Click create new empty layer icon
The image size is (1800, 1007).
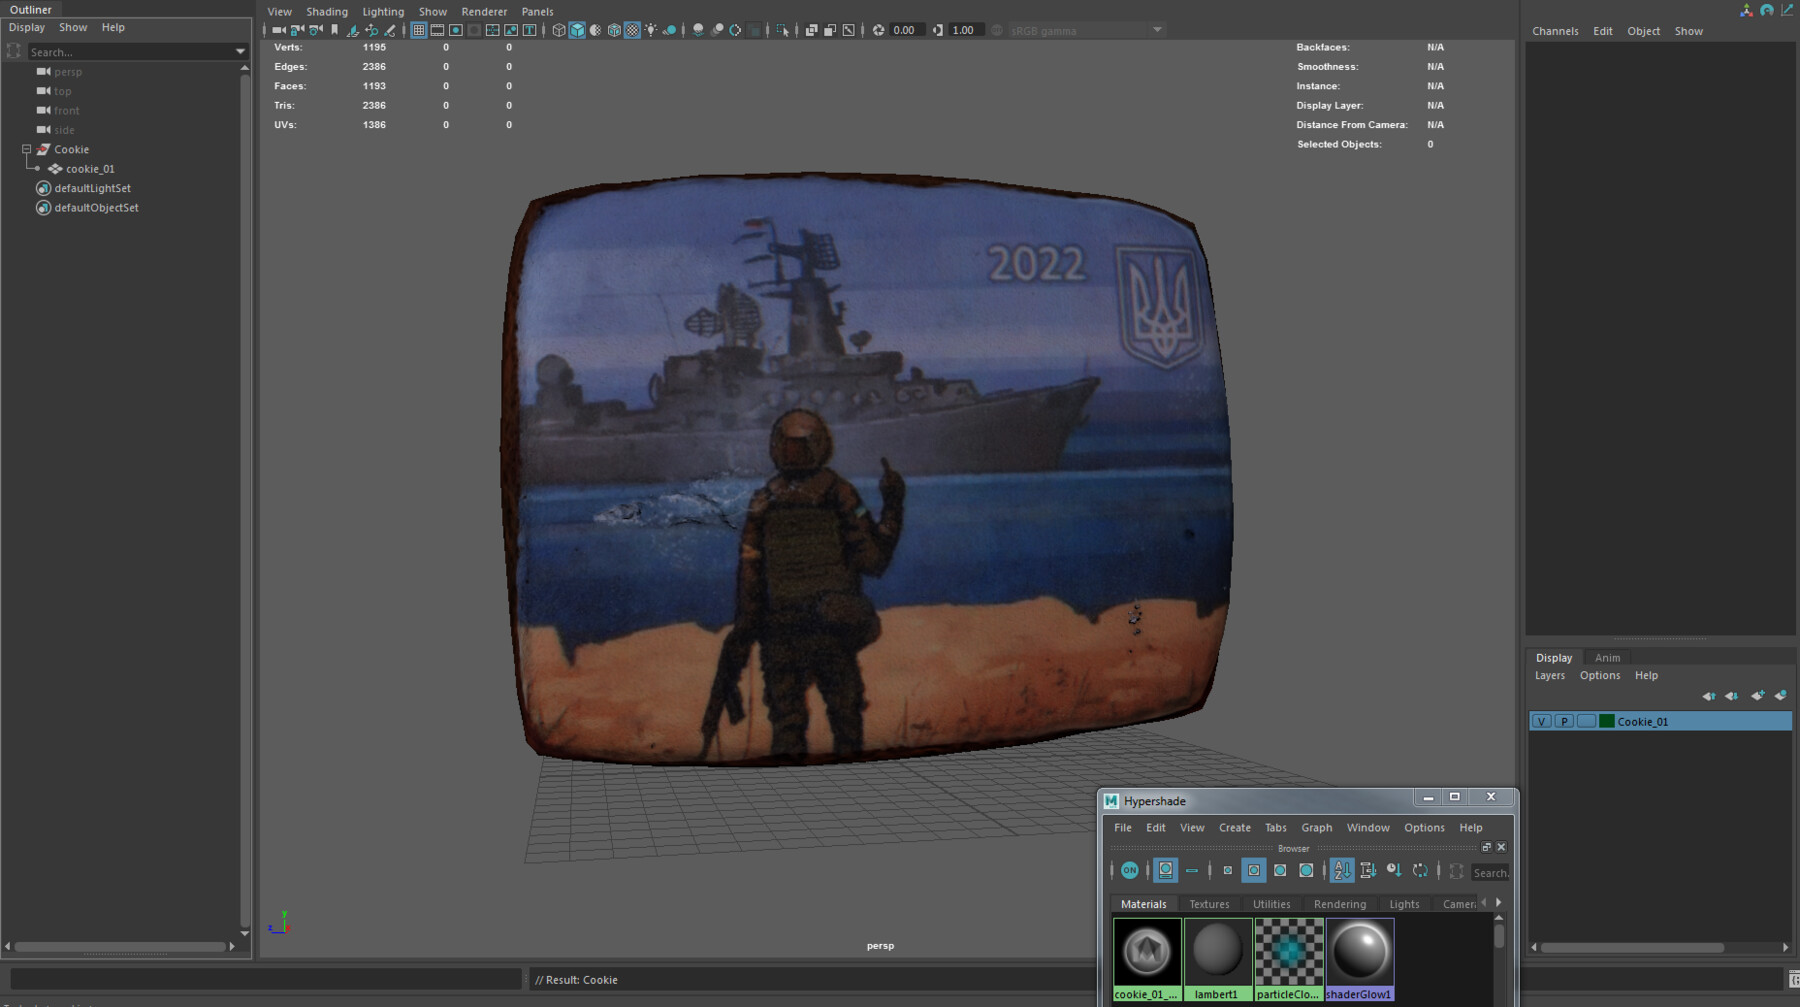(x=1758, y=696)
